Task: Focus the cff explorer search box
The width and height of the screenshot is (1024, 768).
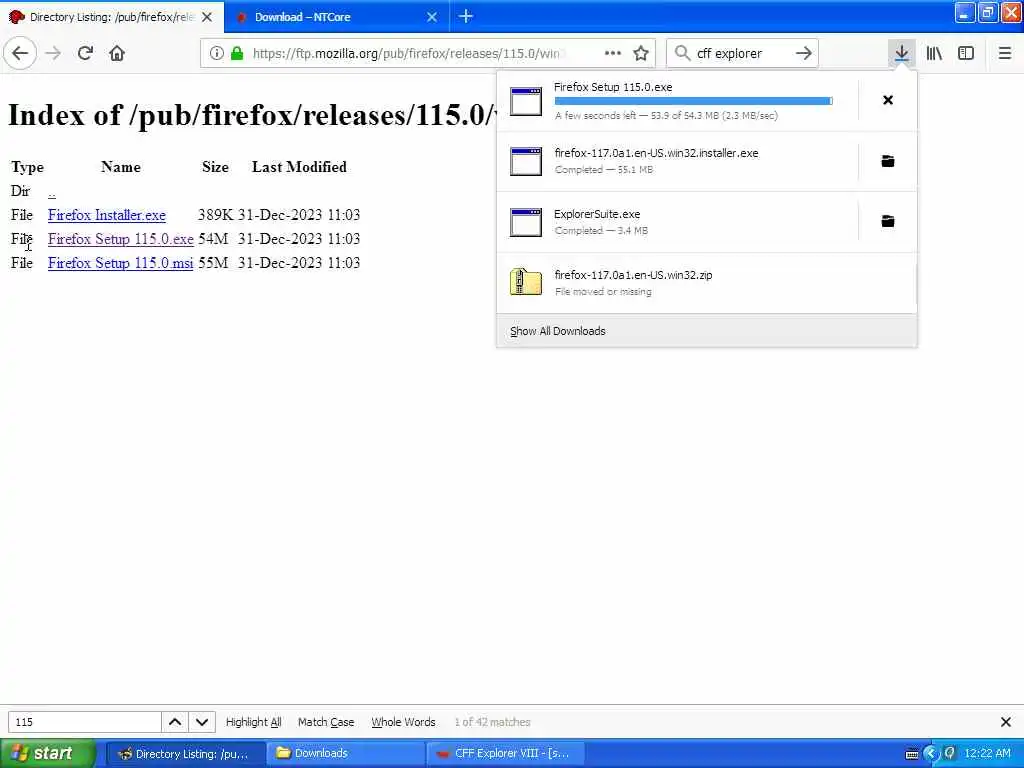Action: [x=742, y=54]
